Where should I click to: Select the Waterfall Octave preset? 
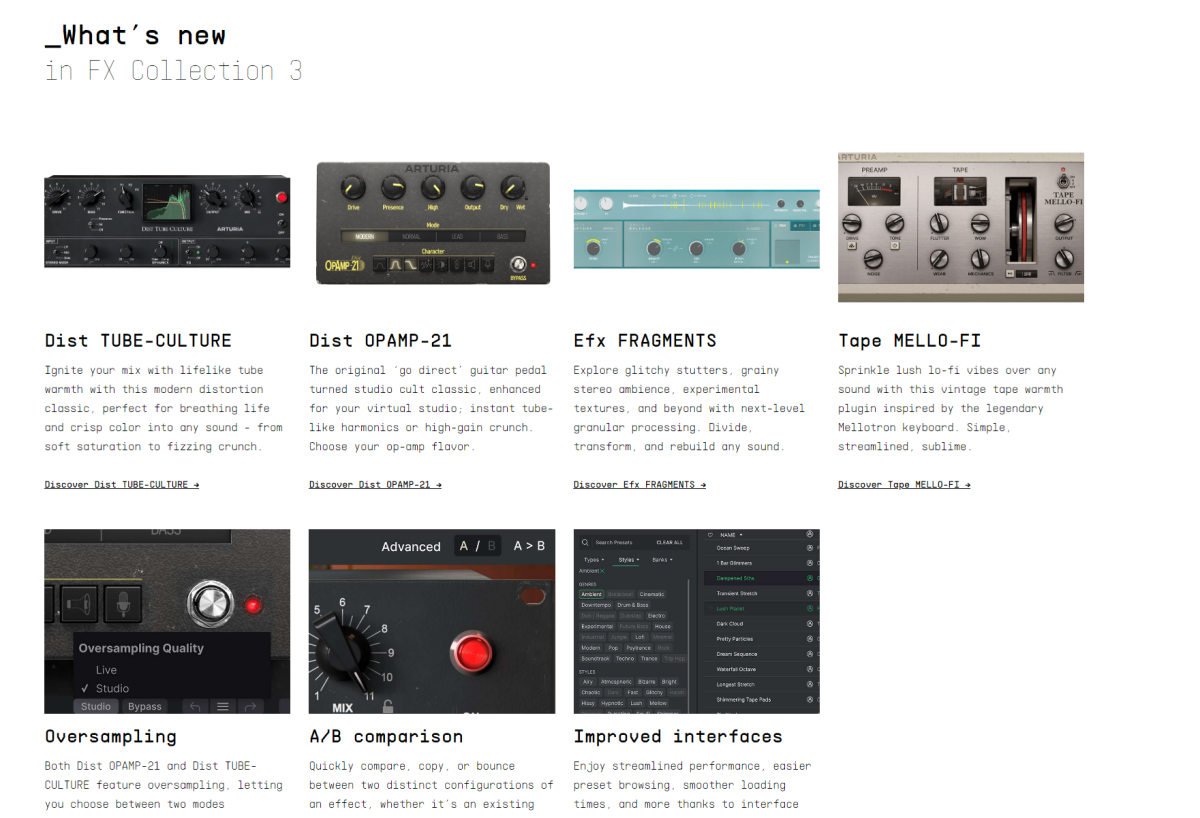coord(736,669)
